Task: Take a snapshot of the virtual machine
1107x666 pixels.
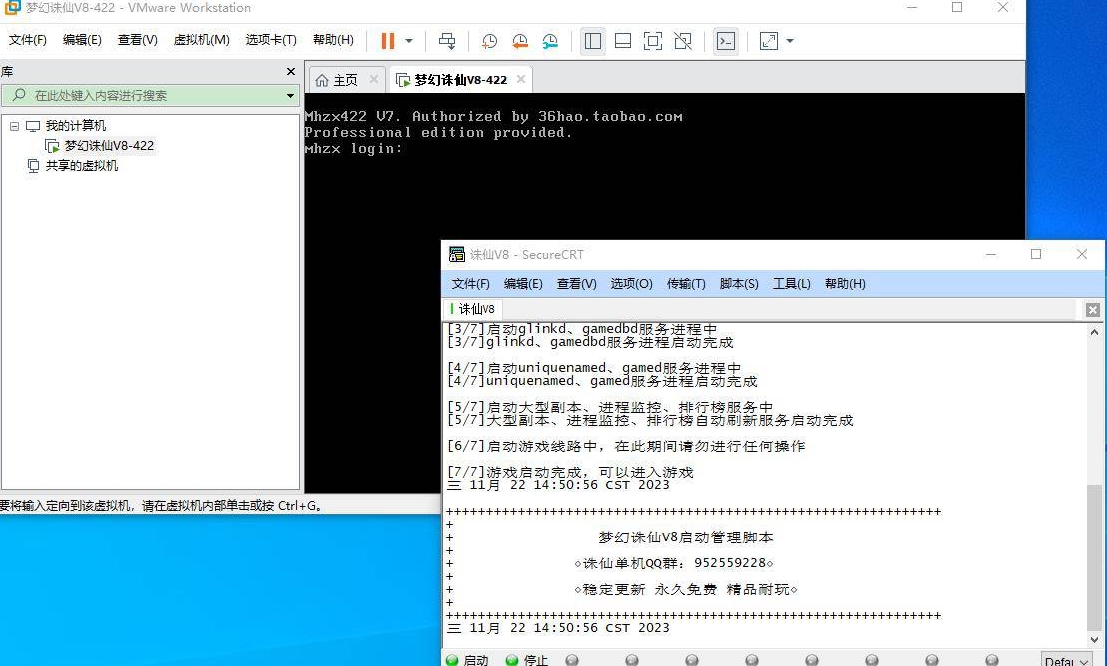Action: point(489,41)
